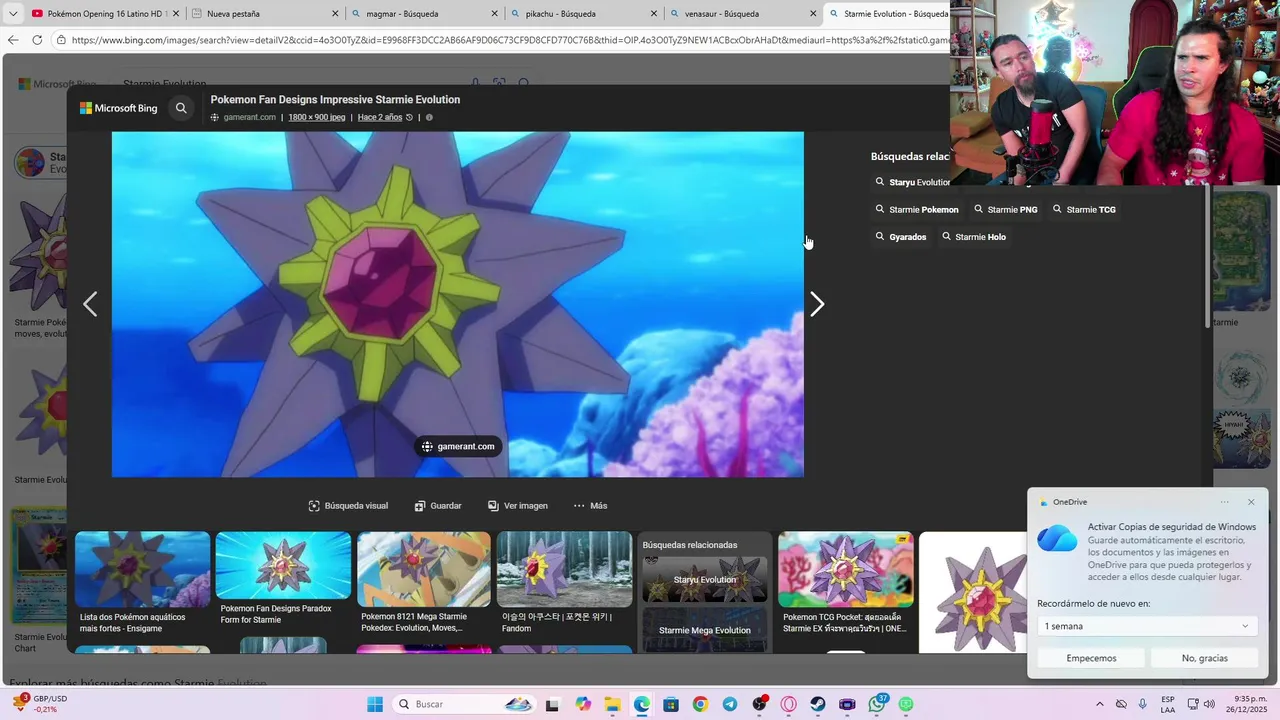Screen dimensions: 1280x720
Task: Open the '1 semana' reminder dropdown in OneDrive
Action: 1147,626
